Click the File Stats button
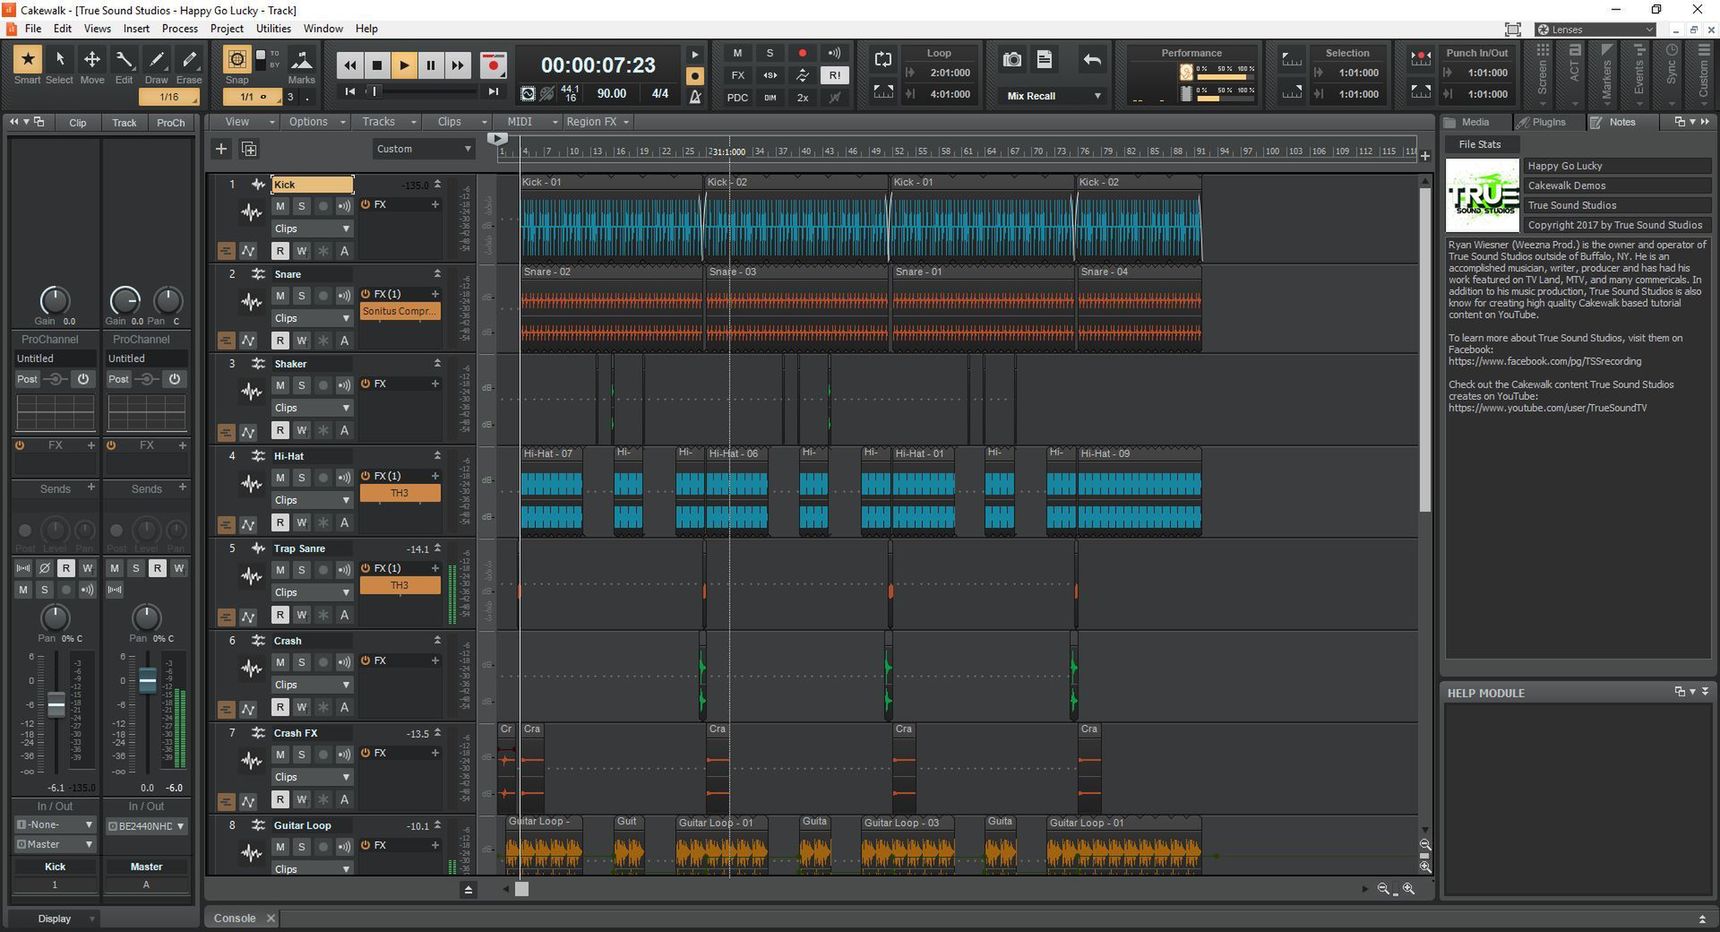 pos(1479,144)
